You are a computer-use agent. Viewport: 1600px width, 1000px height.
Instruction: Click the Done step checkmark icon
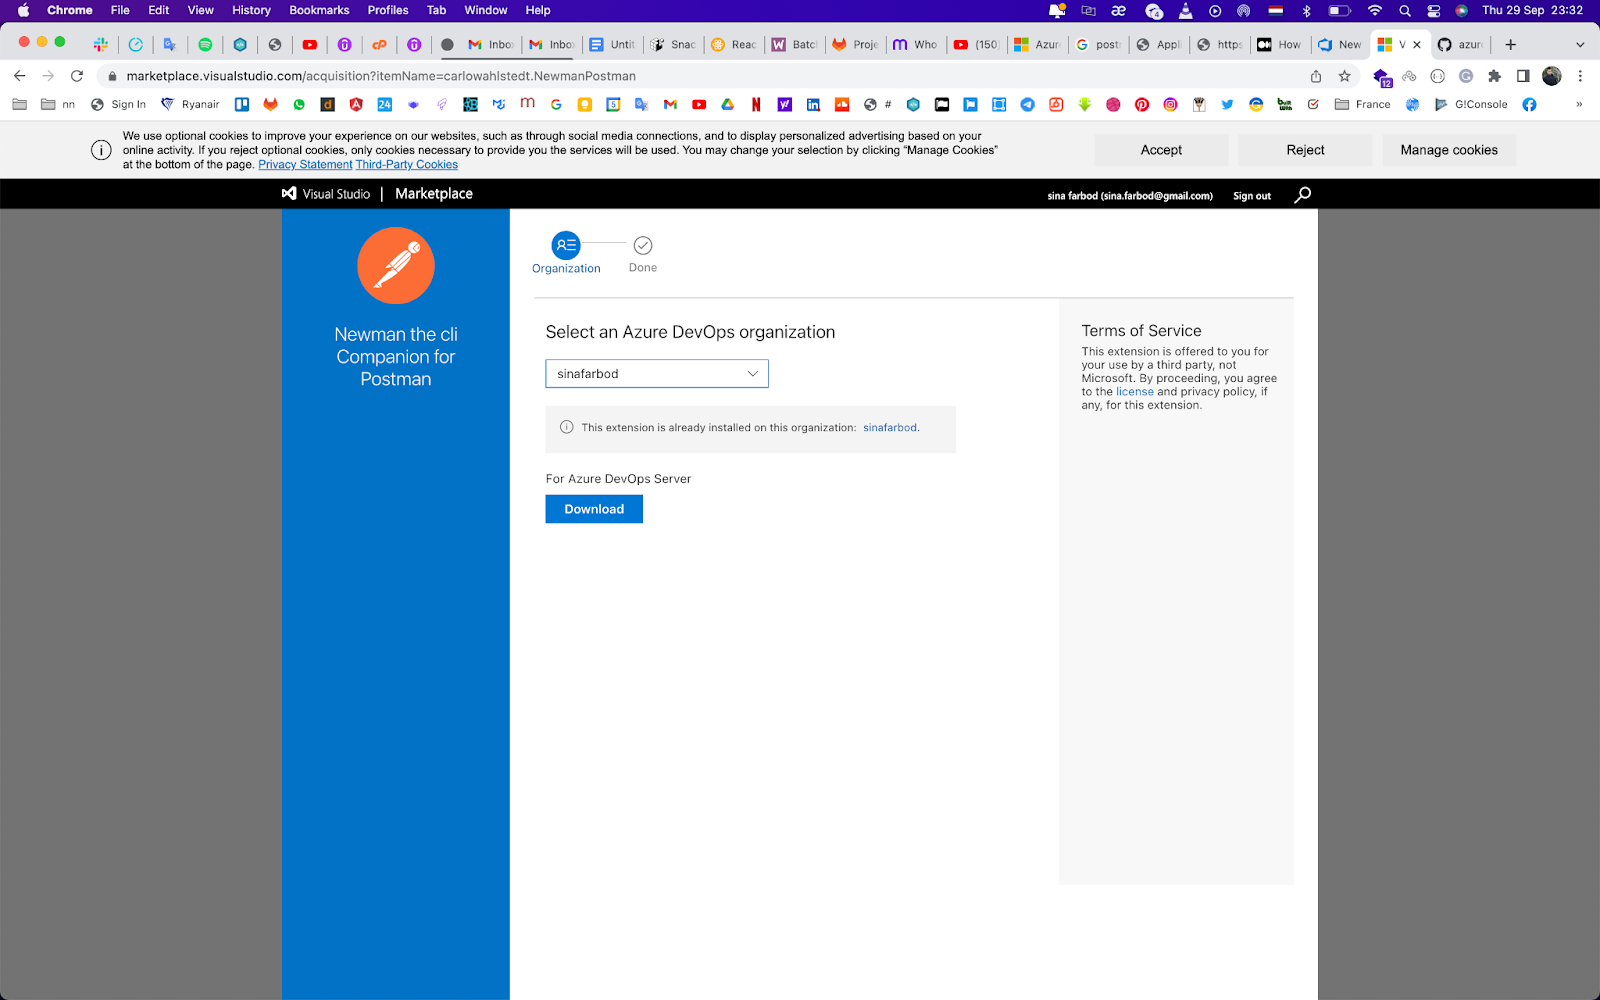tap(643, 245)
